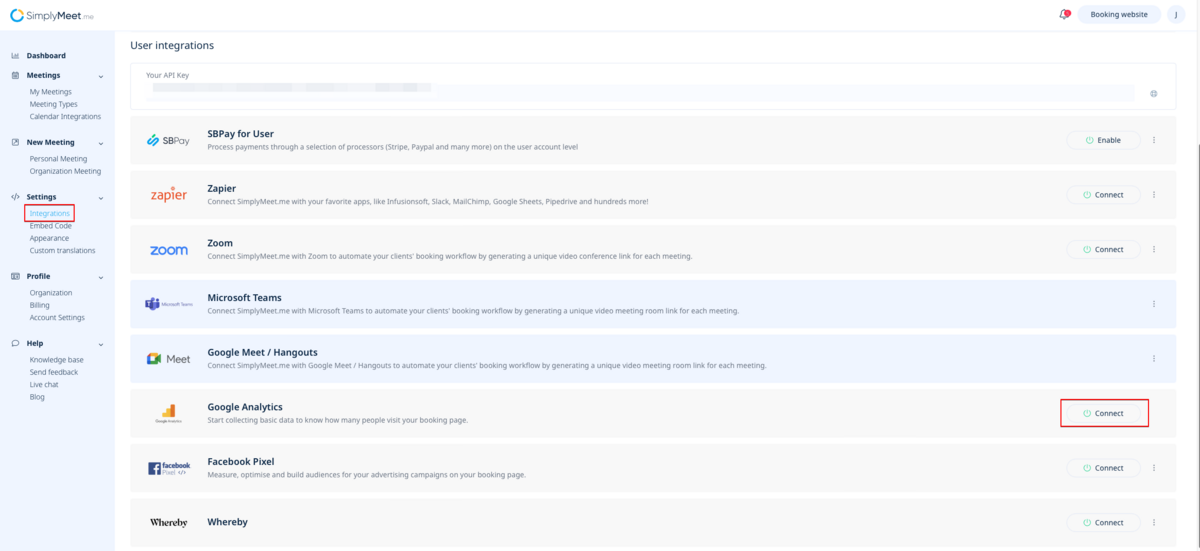The height and width of the screenshot is (551, 1200).
Task: Connect the Facebook Pixel integration
Action: (x=1103, y=468)
